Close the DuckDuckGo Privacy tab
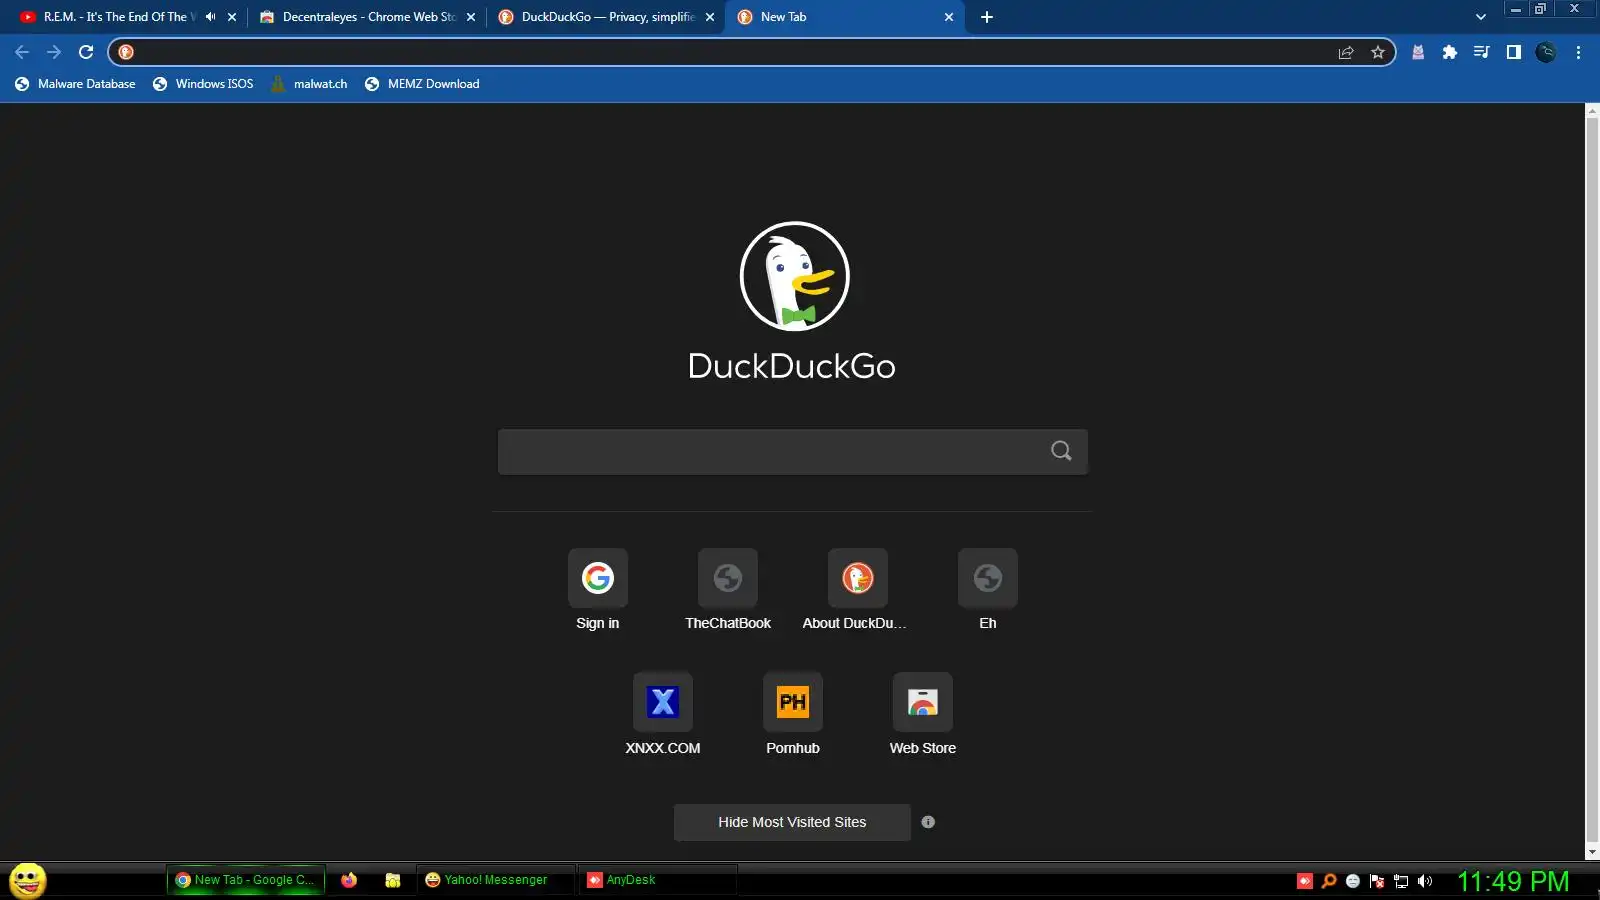 click(710, 17)
